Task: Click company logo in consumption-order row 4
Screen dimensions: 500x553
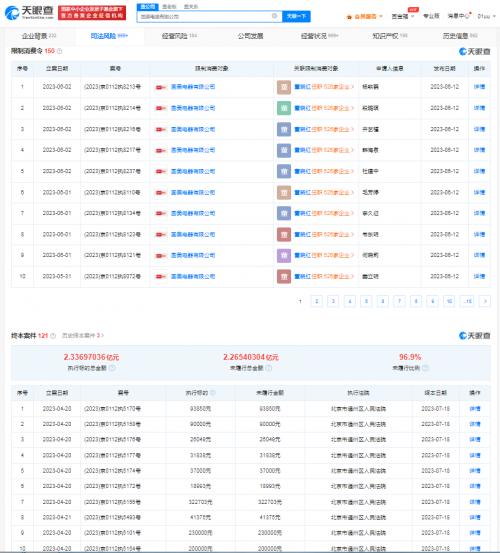Action: [x=161, y=151]
